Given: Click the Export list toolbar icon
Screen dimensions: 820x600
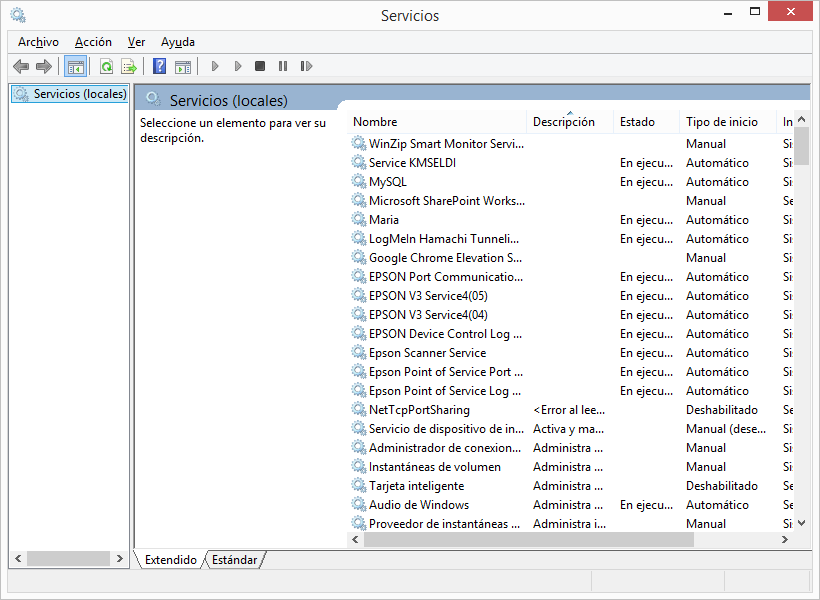Looking at the screenshot, I should [129, 66].
